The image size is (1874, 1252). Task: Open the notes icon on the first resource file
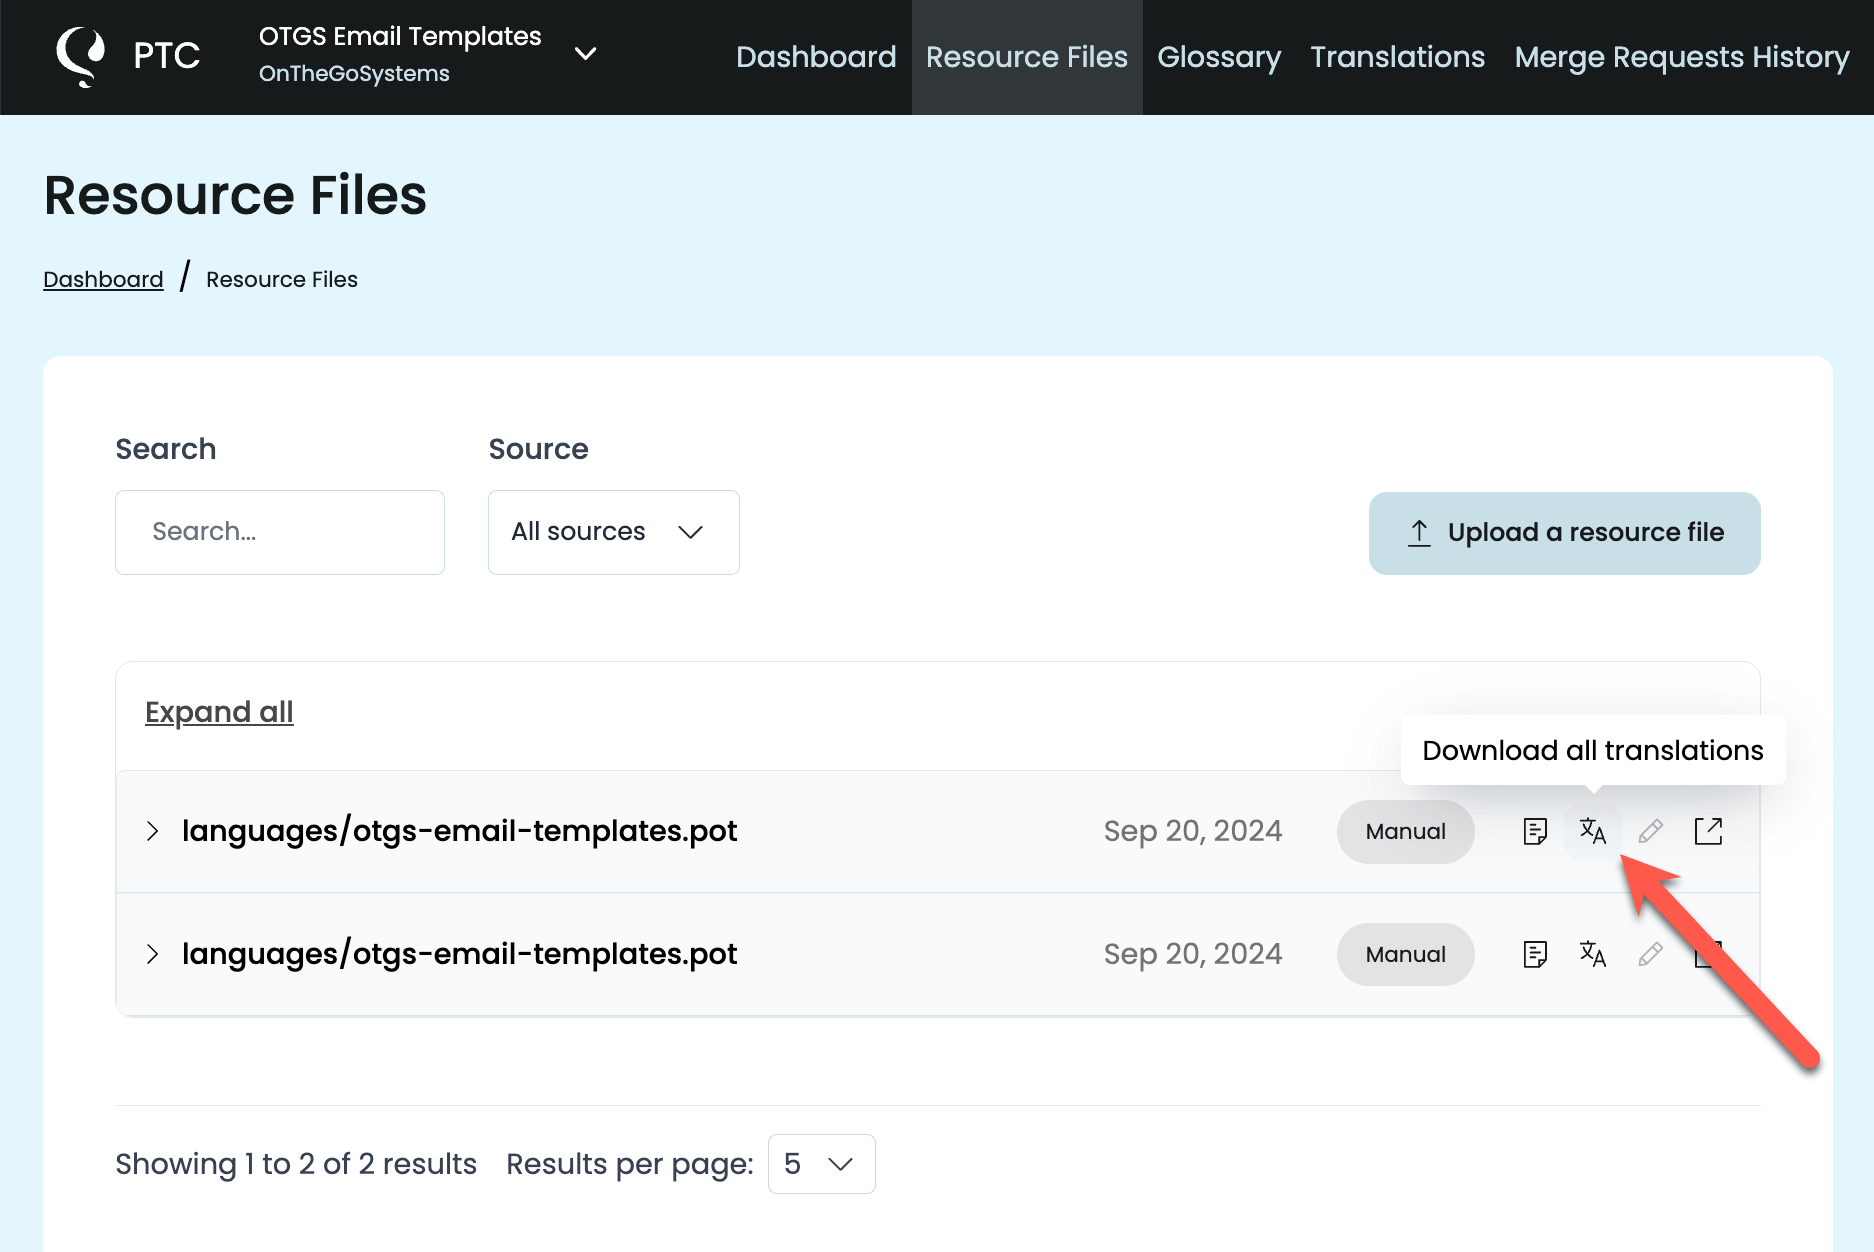[1534, 831]
